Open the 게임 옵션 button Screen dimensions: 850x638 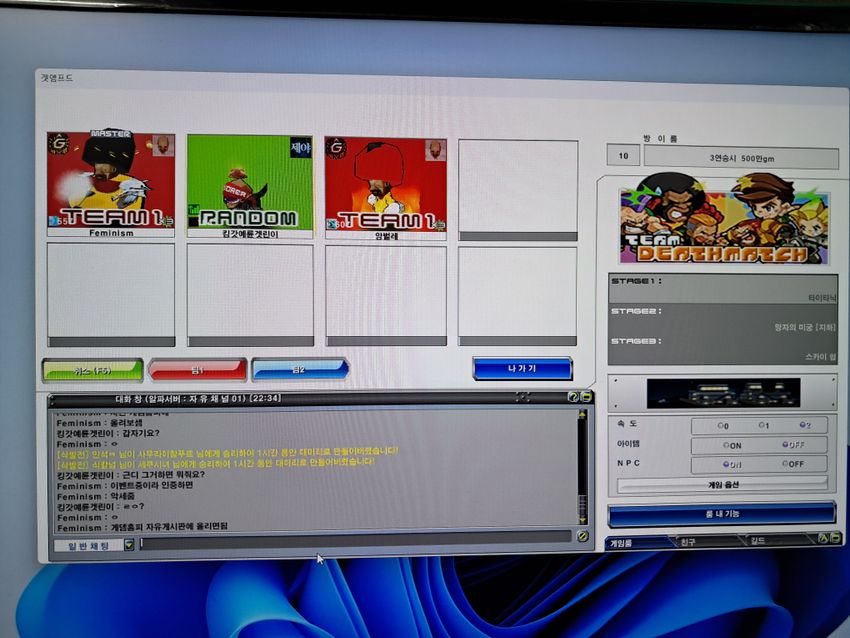coord(723,484)
